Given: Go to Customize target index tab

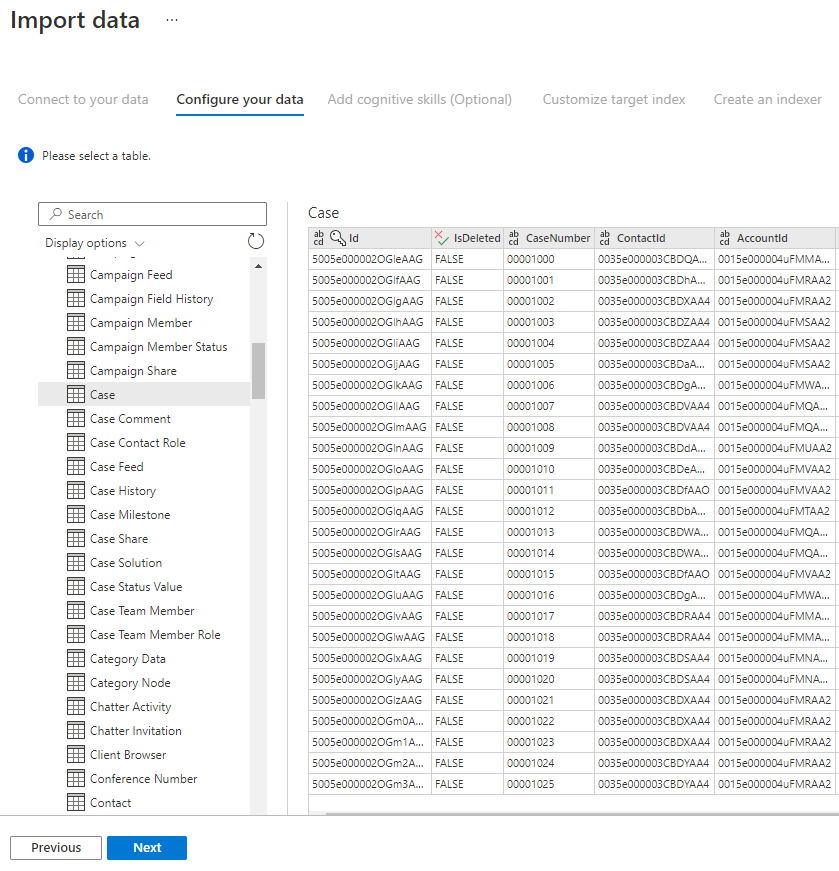Looking at the screenshot, I should (x=614, y=99).
